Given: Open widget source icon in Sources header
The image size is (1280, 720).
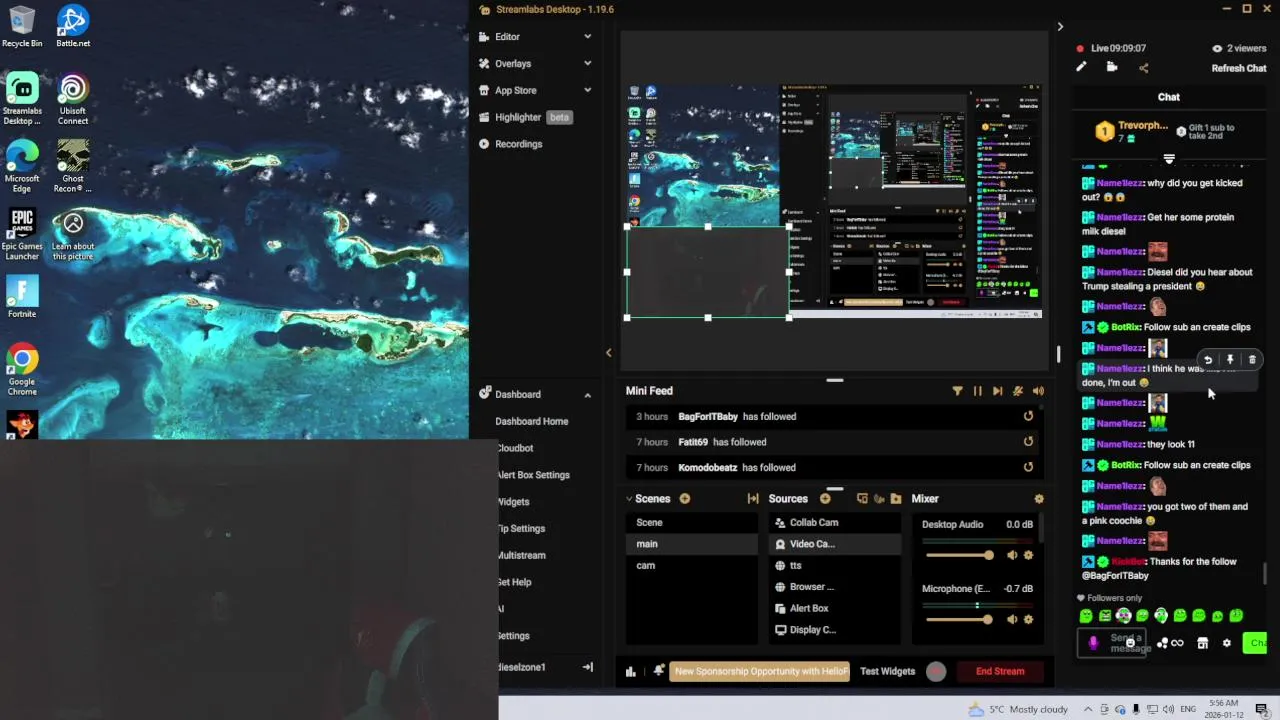Looking at the screenshot, I should (x=862, y=498).
